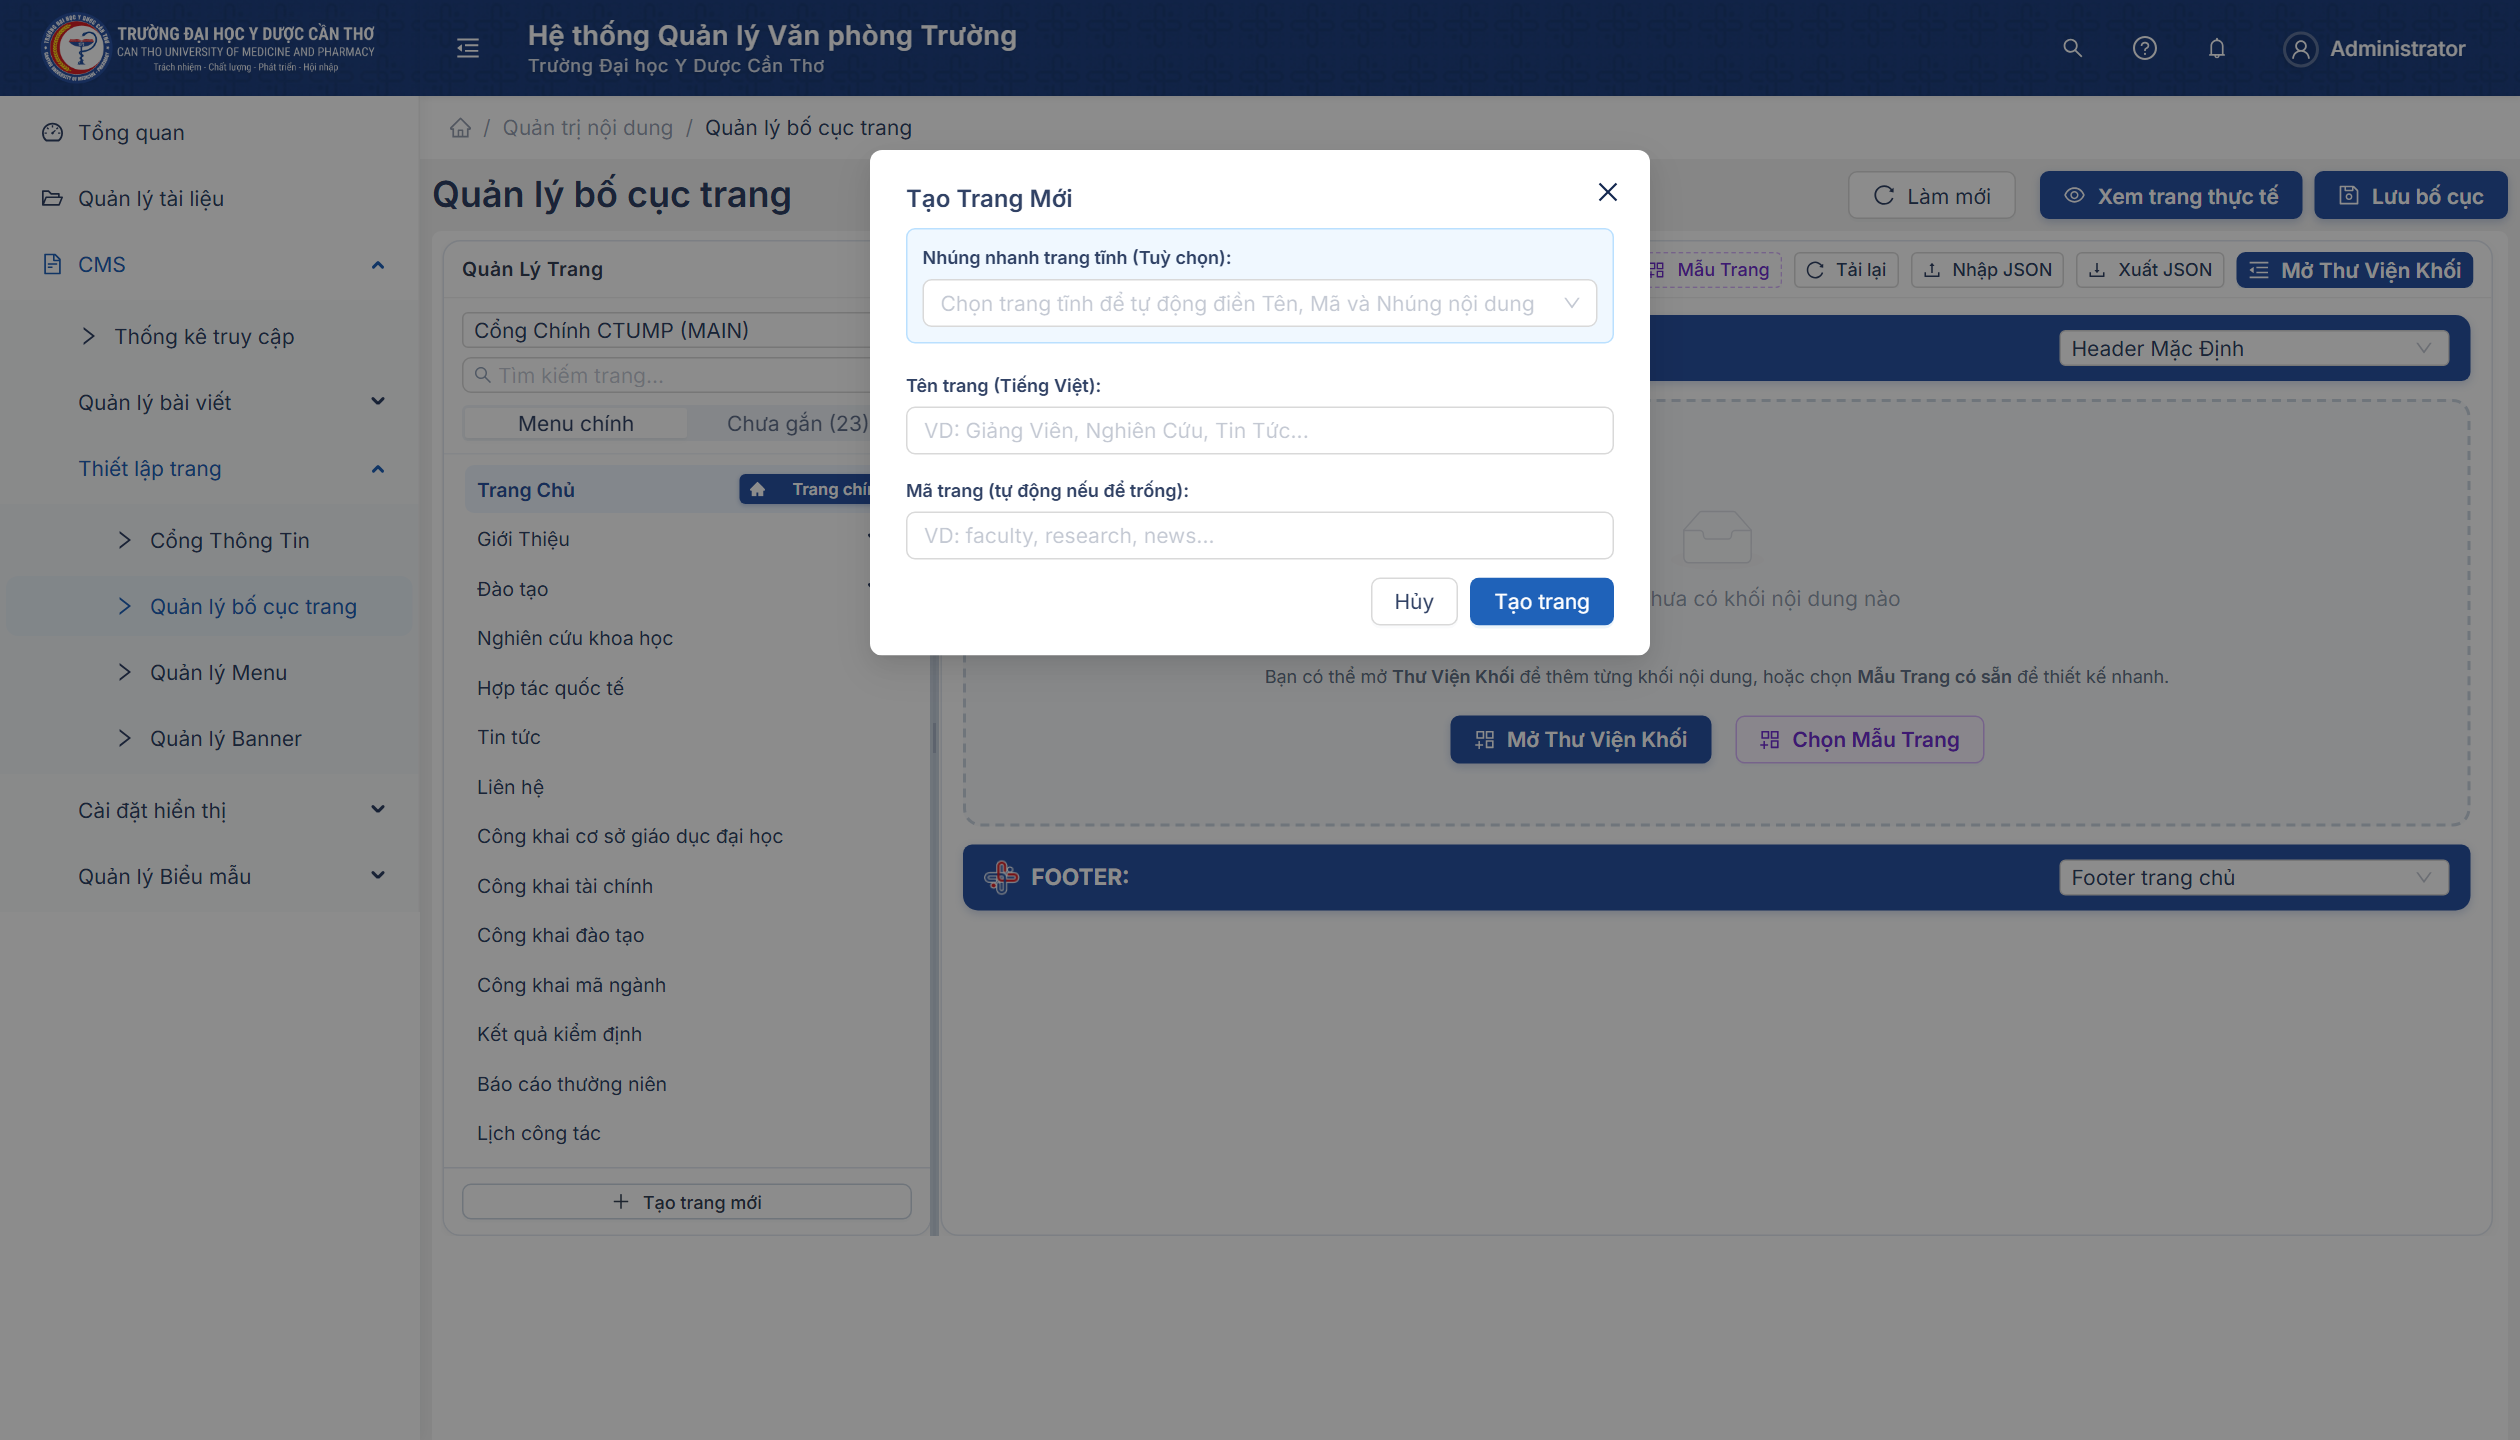Focus the Tên trang (Tiếng Việt) field
2520x1440 pixels.
click(1259, 431)
